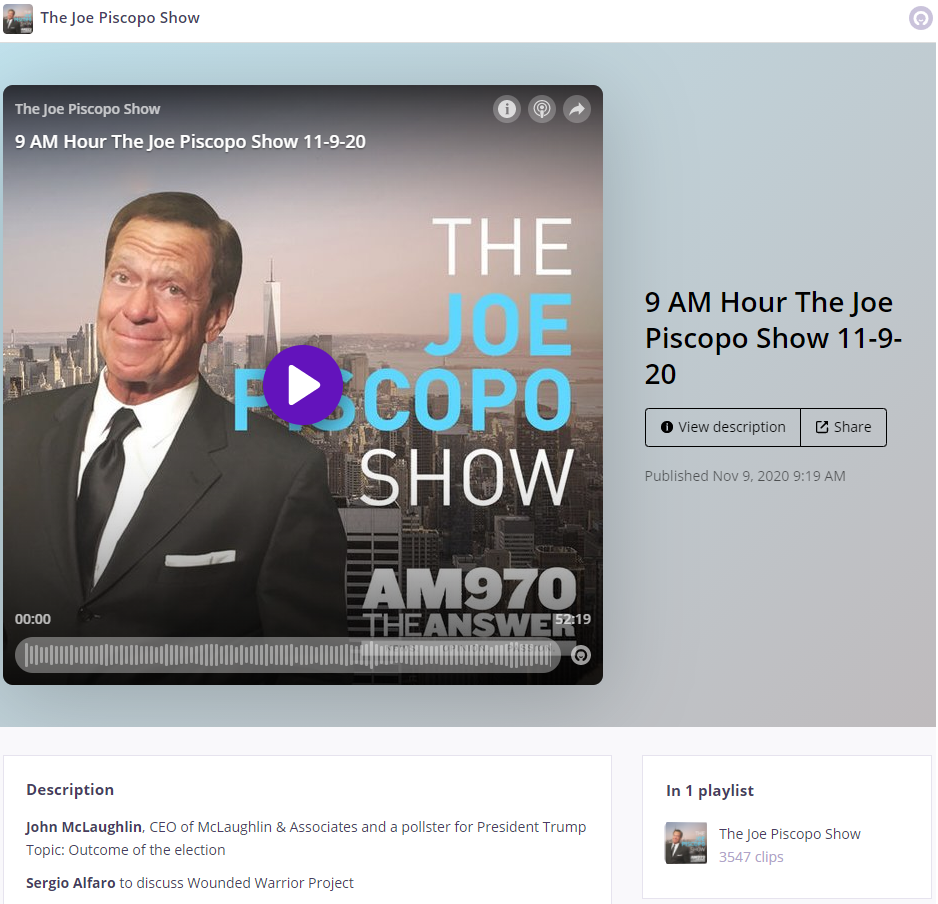Play the 9 AM Hour episode
This screenshot has height=904, width=938.
tap(305, 385)
